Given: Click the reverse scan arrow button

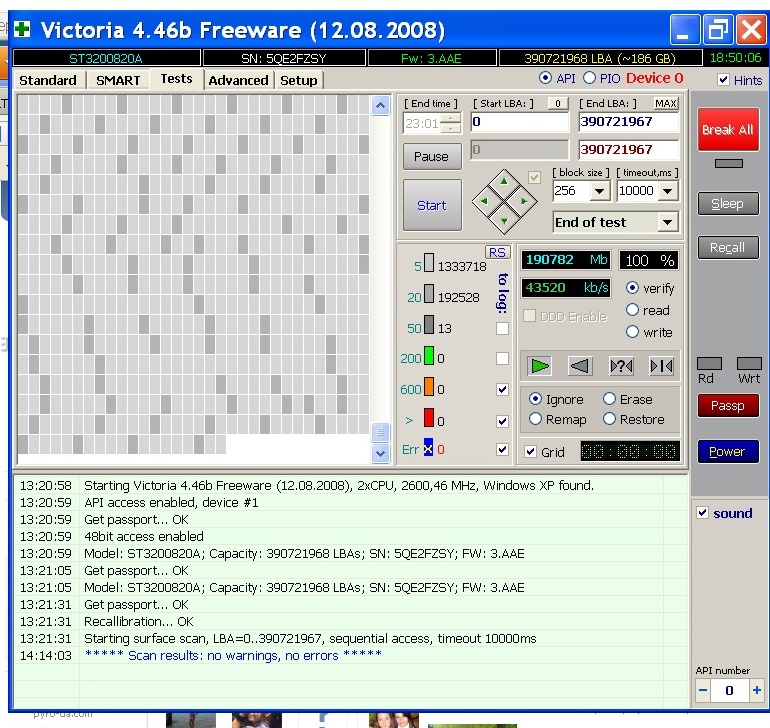Looking at the screenshot, I should [579, 366].
